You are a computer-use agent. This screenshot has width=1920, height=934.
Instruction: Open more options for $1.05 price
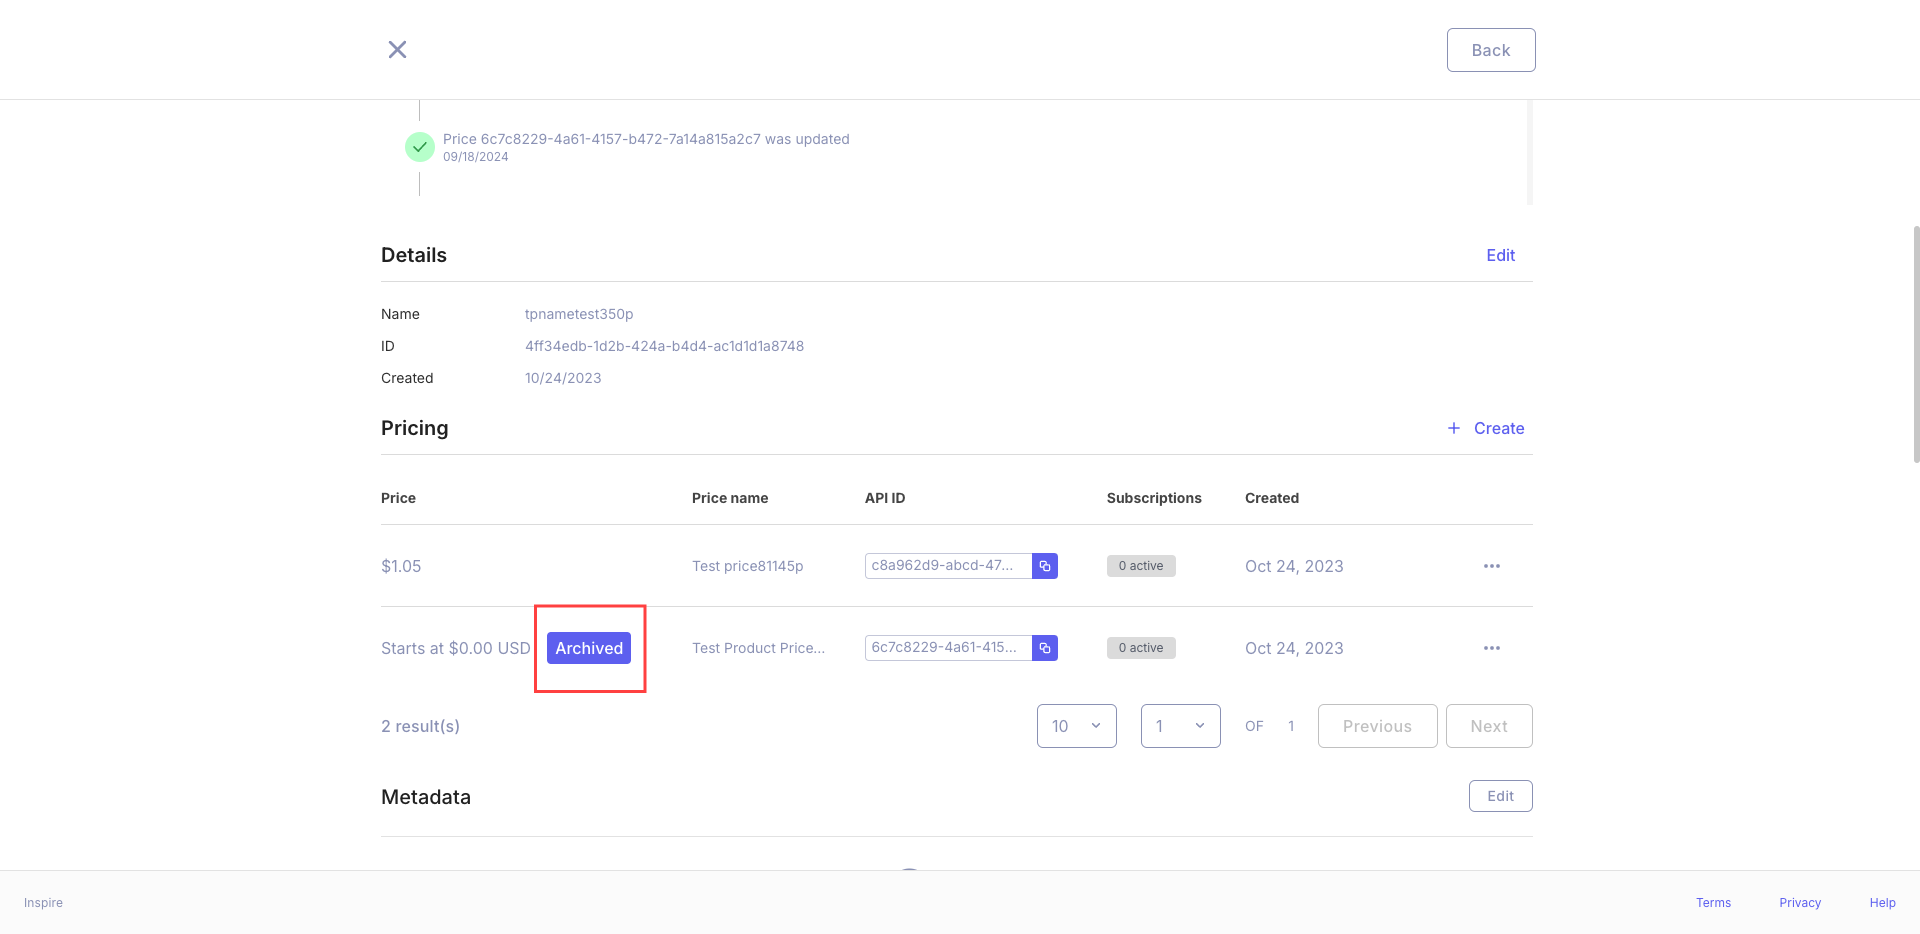point(1492,566)
